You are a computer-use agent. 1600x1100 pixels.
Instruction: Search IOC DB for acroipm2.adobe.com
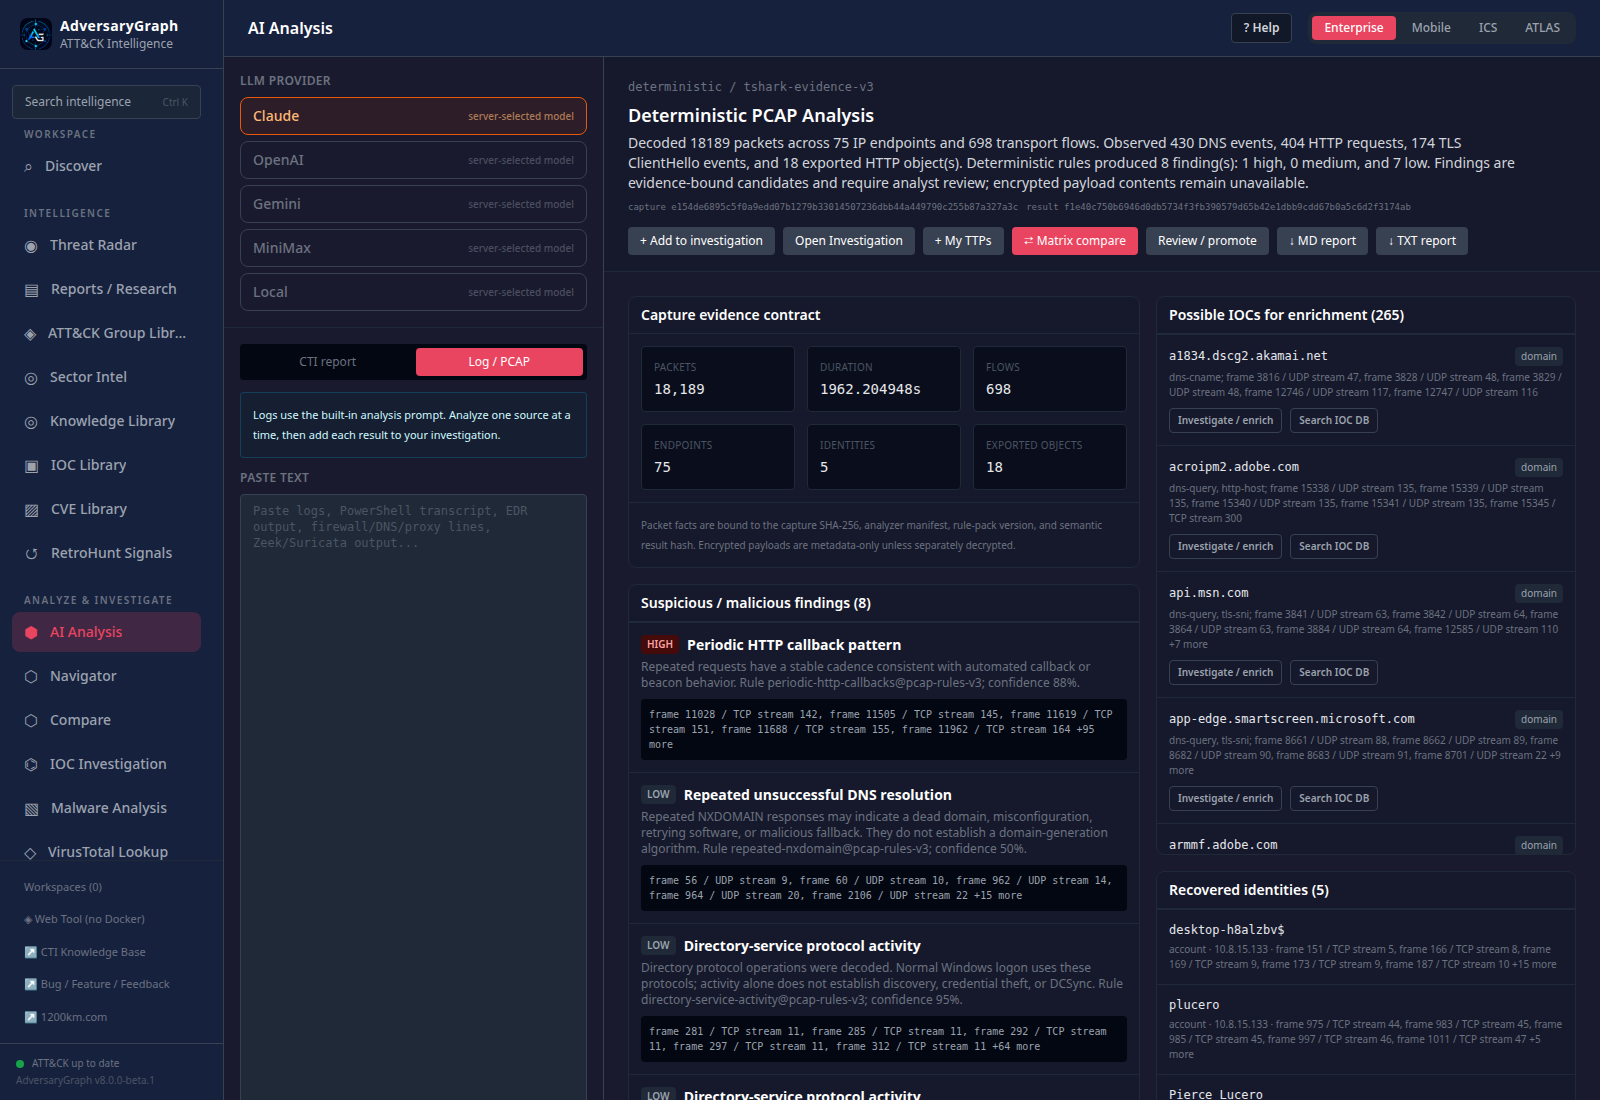pos(1334,547)
